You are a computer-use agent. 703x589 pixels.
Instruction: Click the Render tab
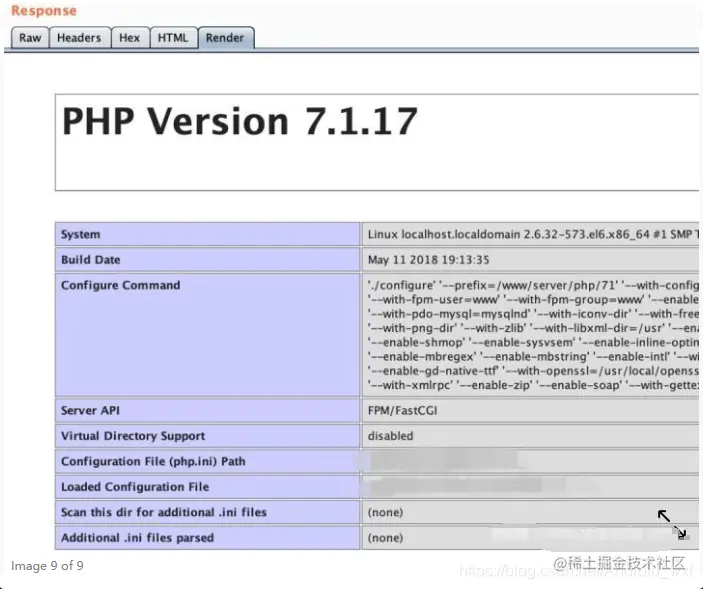tap(225, 38)
